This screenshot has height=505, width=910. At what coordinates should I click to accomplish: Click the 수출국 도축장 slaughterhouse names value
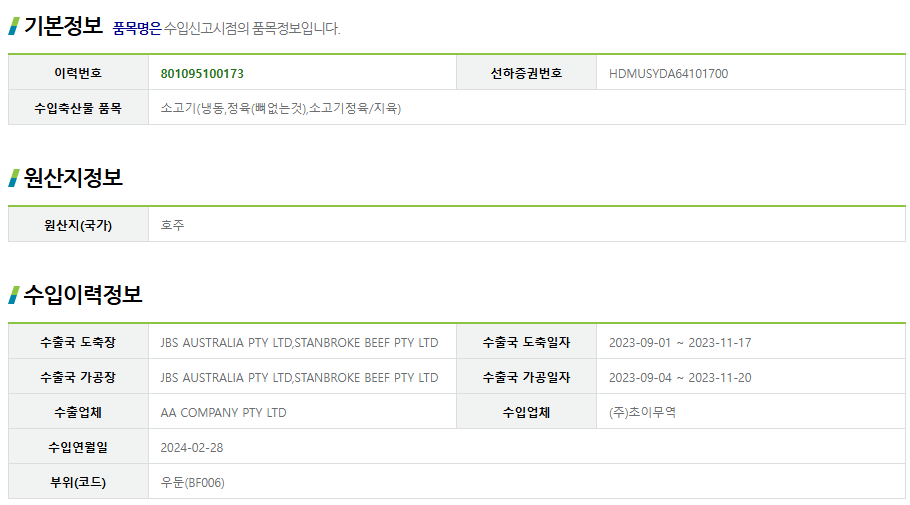tap(299, 342)
